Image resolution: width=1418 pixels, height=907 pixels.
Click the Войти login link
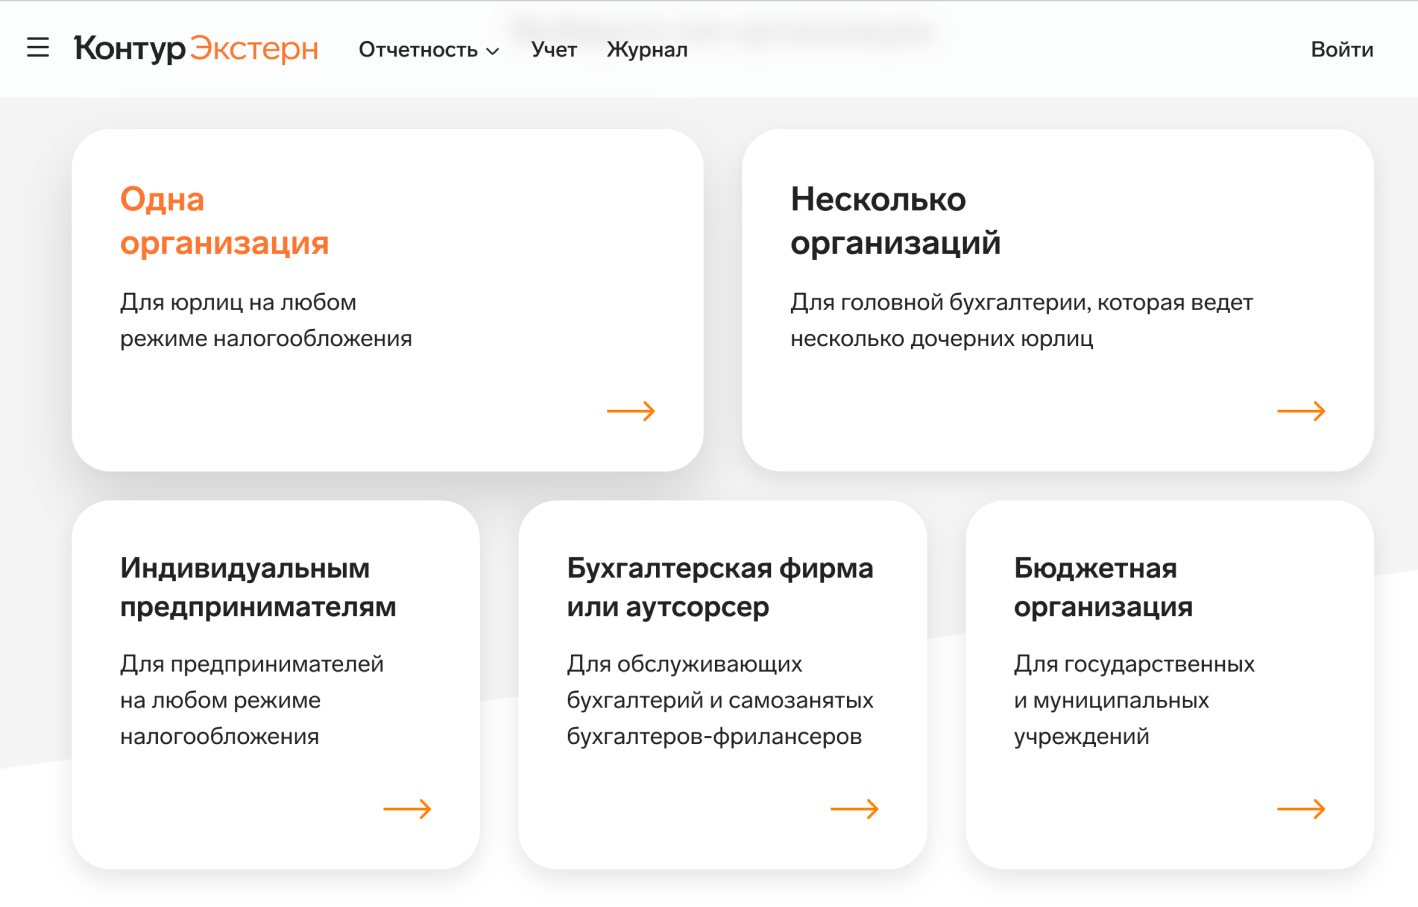1341,50
